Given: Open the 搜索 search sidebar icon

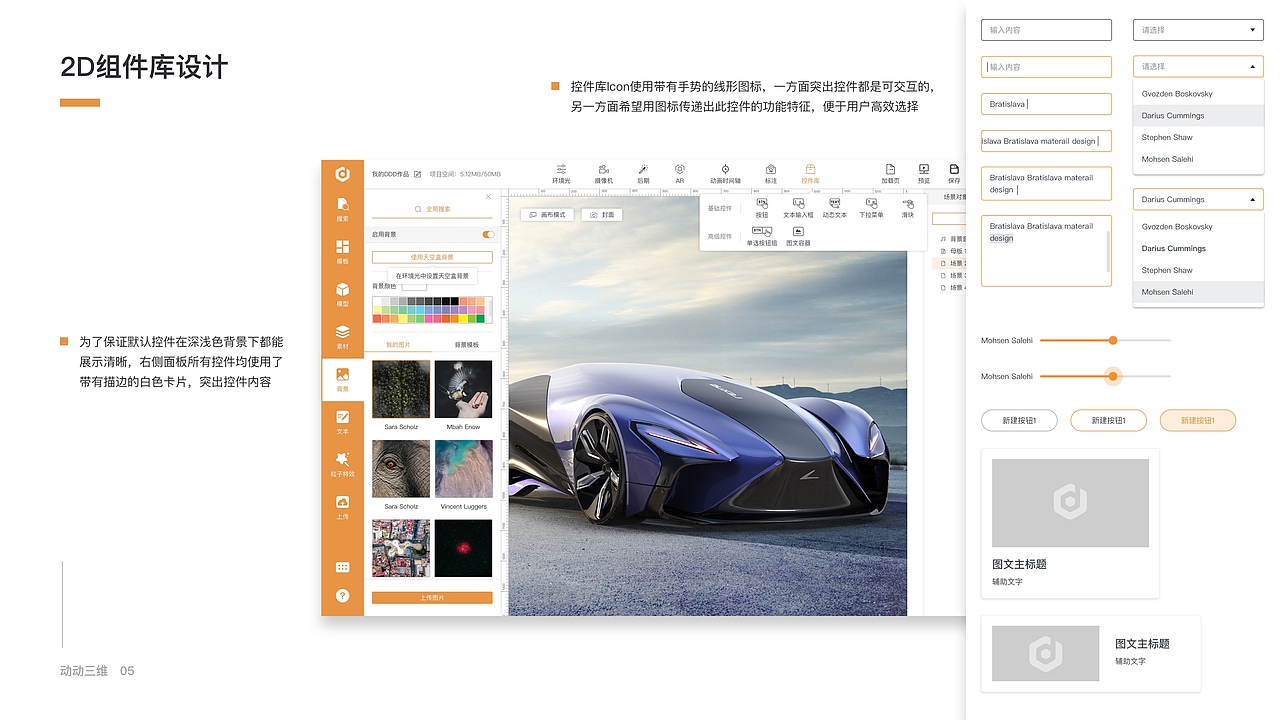Looking at the screenshot, I should coord(342,209).
